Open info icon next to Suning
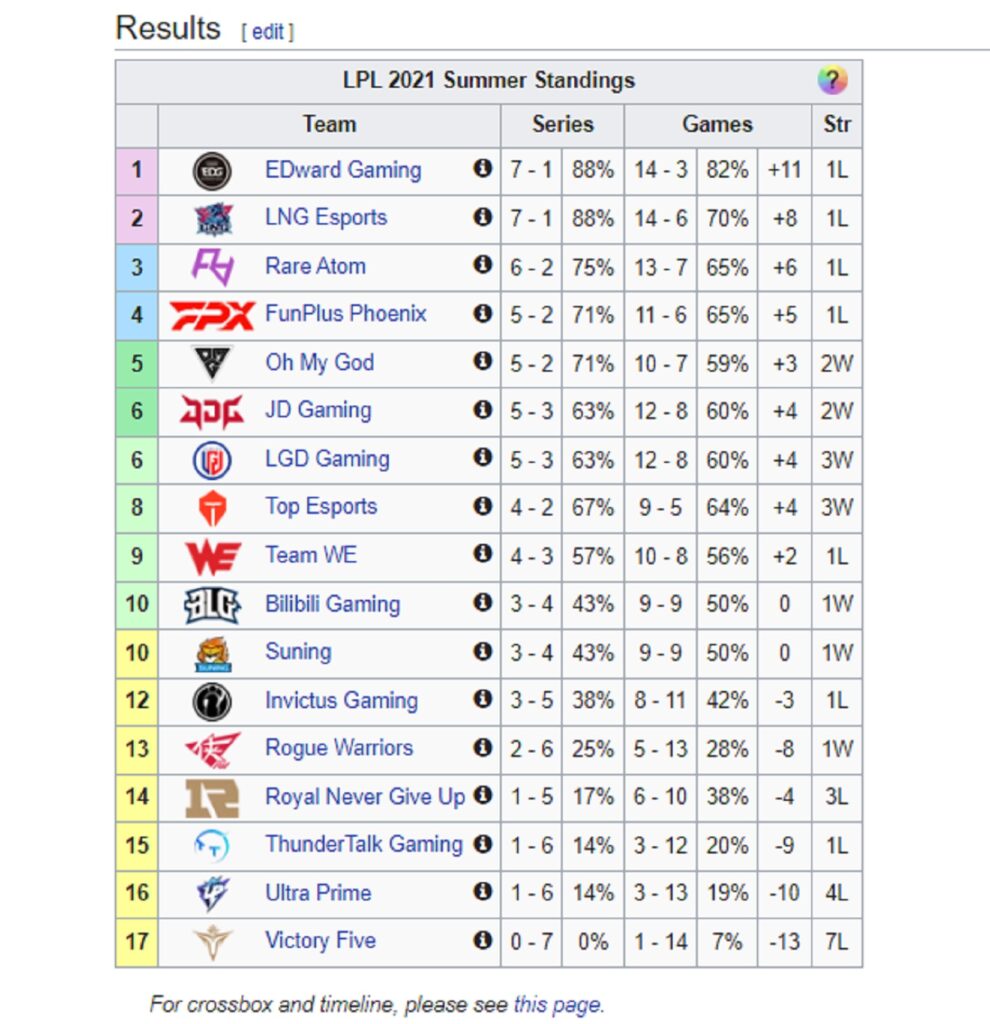The width and height of the screenshot is (990, 1024). 483,650
